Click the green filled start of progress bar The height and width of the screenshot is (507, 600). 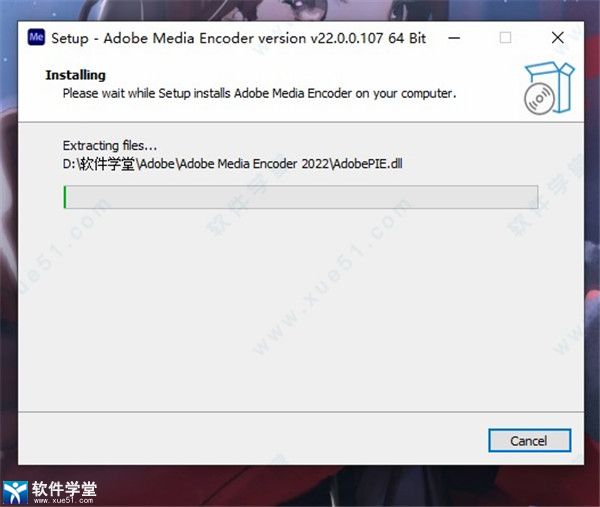tap(65, 197)
